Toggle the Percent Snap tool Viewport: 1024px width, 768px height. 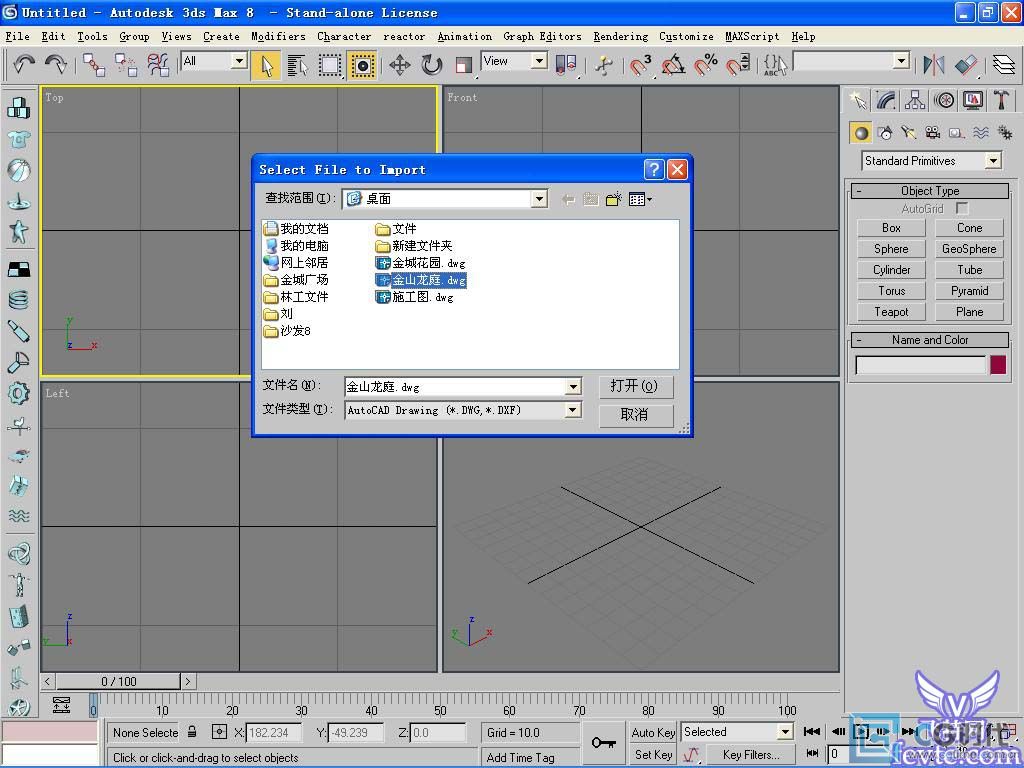coord(706,65)
